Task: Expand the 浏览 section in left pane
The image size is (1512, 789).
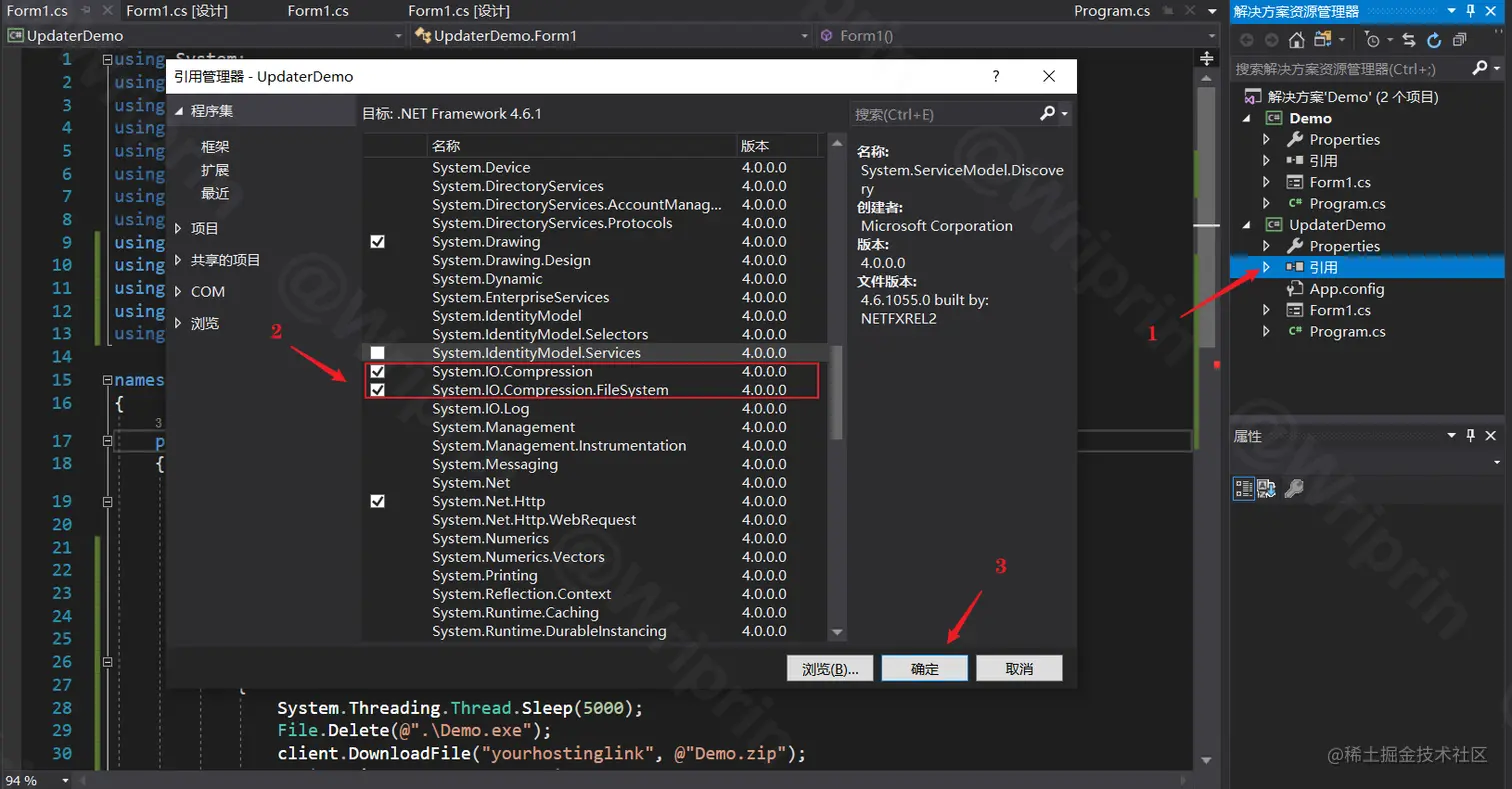Action: pos(179,324)
